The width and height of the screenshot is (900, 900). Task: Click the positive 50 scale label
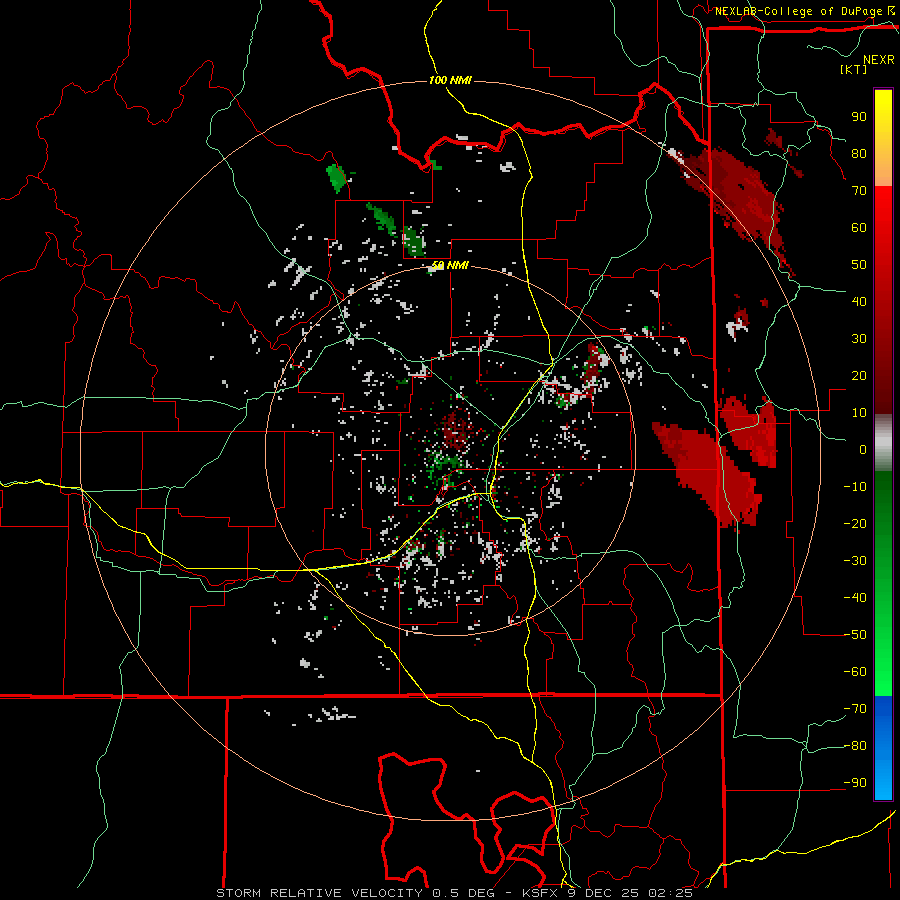(x=859, y=265)
